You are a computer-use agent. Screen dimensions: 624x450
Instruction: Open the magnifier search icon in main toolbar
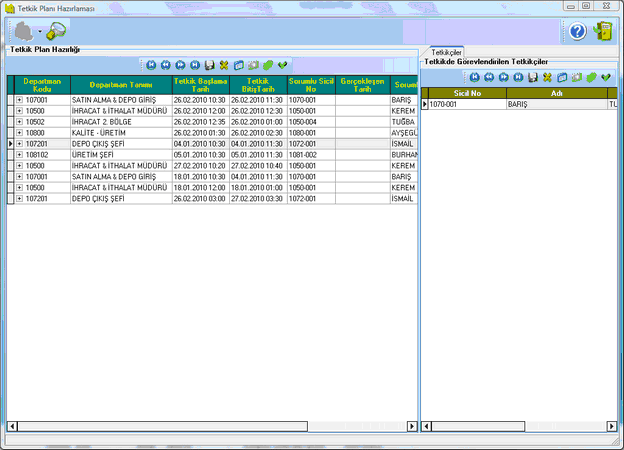(x=56, y=31)
